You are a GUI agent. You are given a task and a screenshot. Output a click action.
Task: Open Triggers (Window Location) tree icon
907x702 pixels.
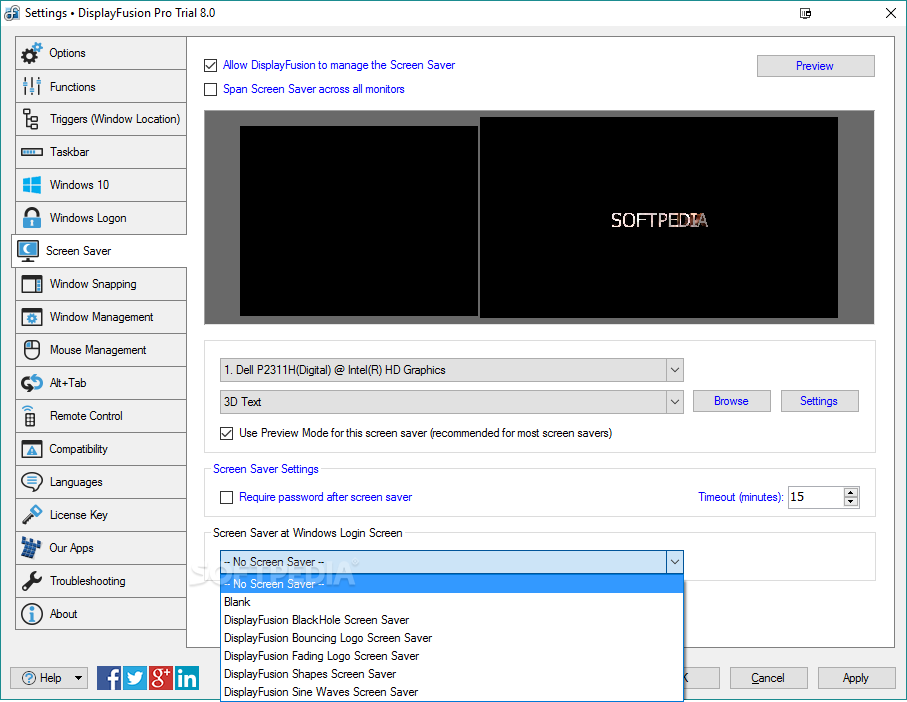(x=31, y=119)
